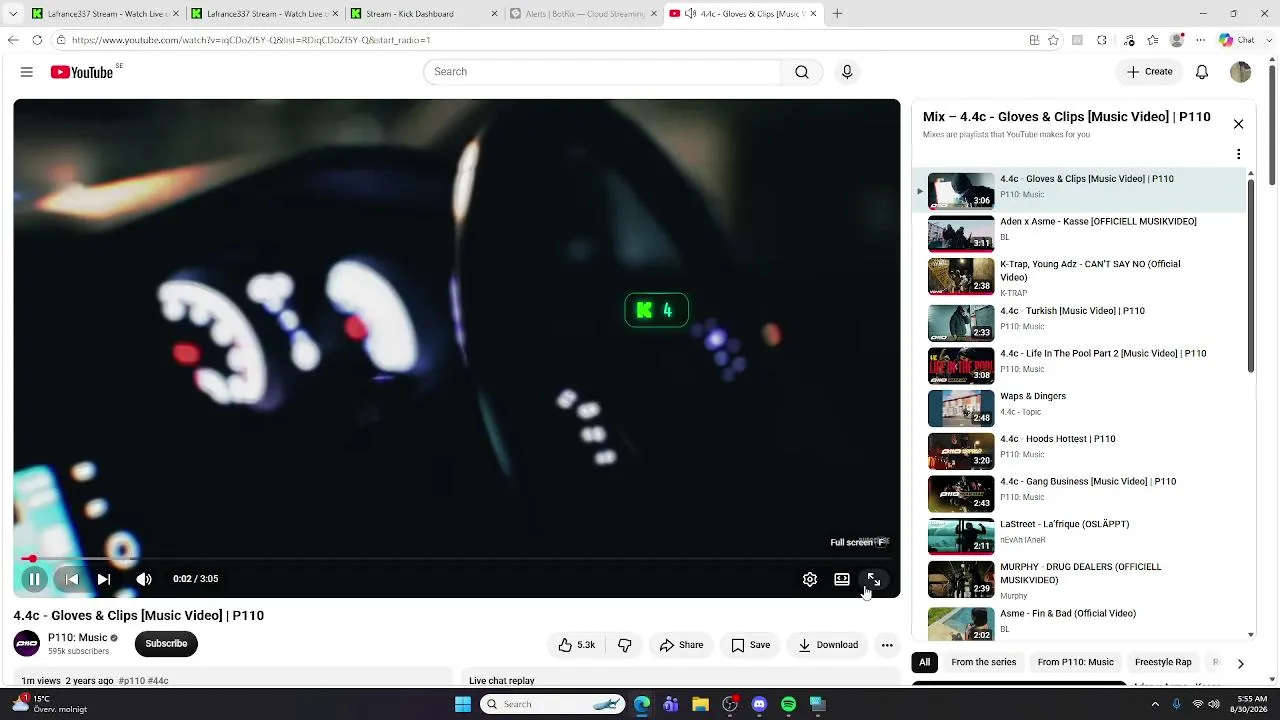Image resolution: width=1280 pixels, height=720 pixels.
Task: Go to previous video in player
Action: [x=71, y=579]
